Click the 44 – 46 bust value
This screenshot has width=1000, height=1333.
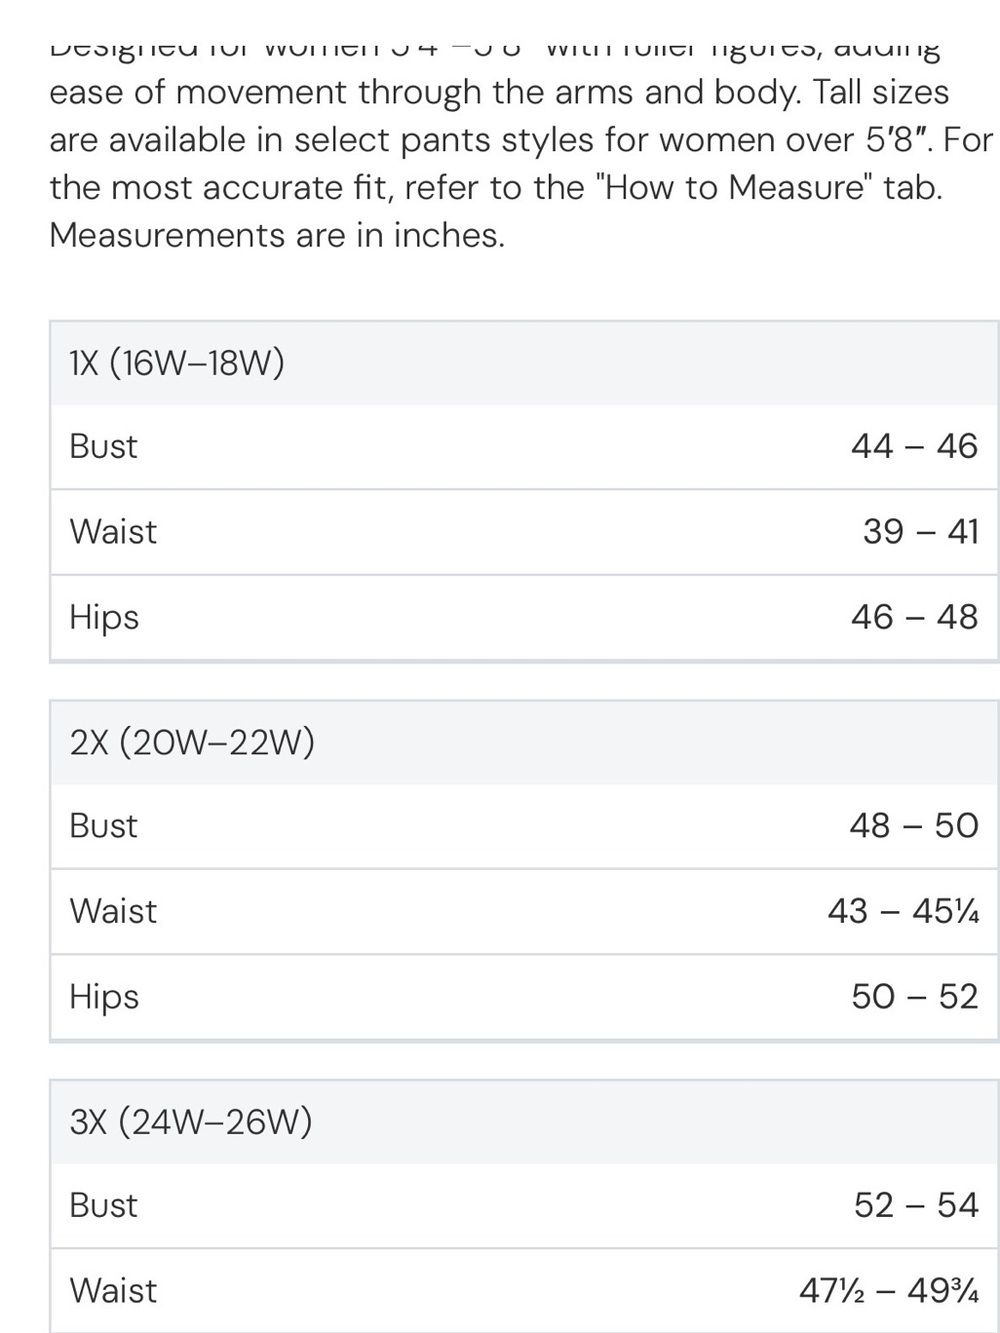tap(914, 446)
